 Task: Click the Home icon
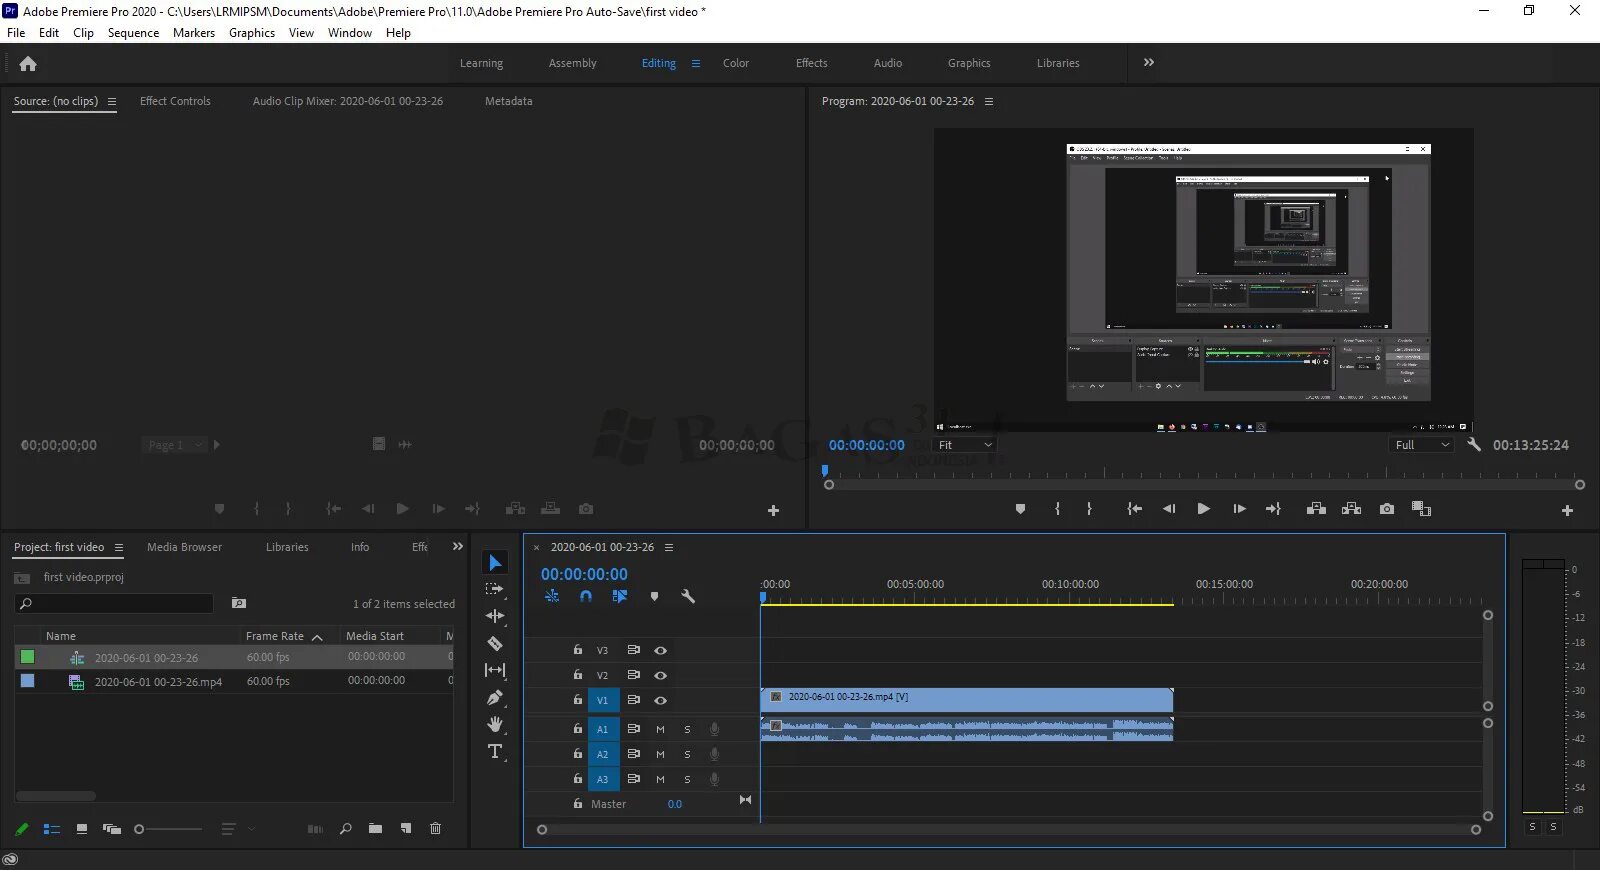coord(28,64)
